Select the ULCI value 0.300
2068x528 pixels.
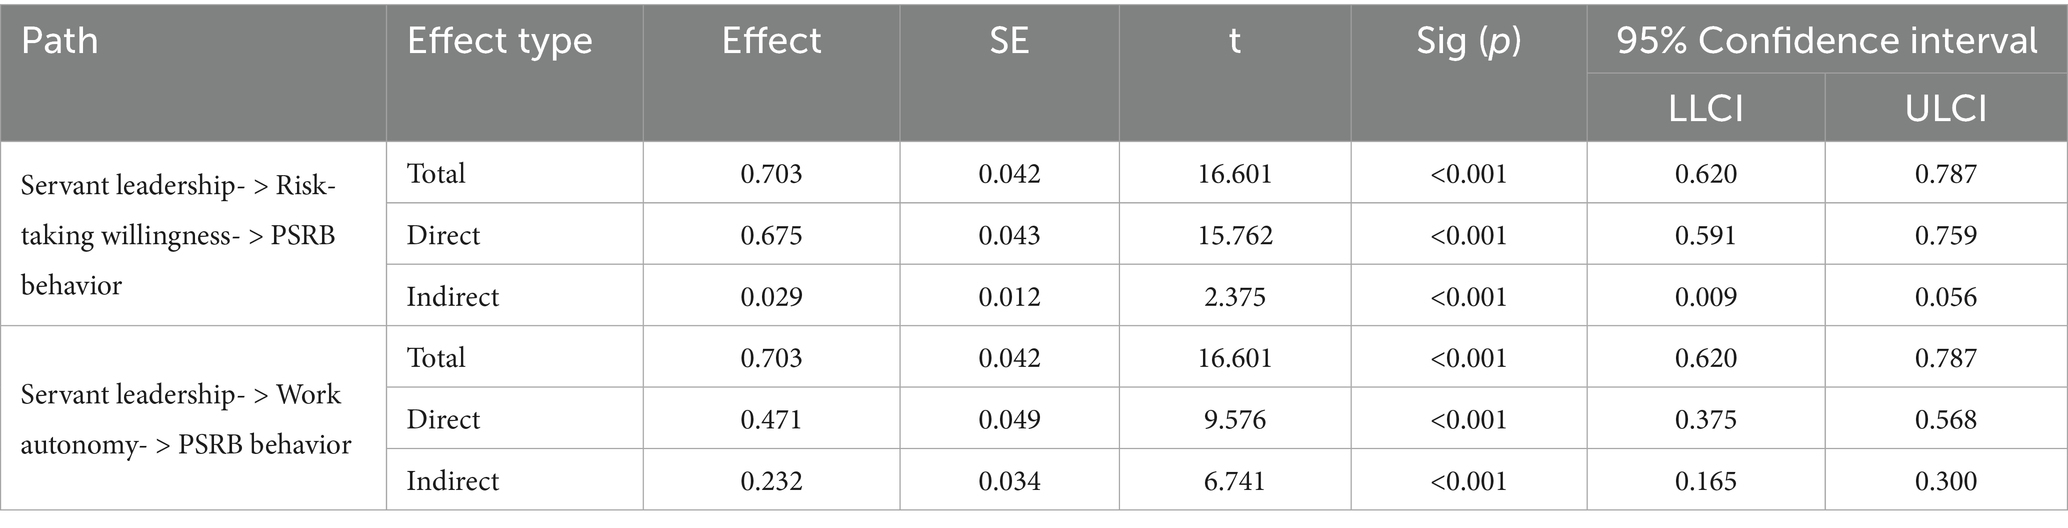click(x=1946, y=481)
